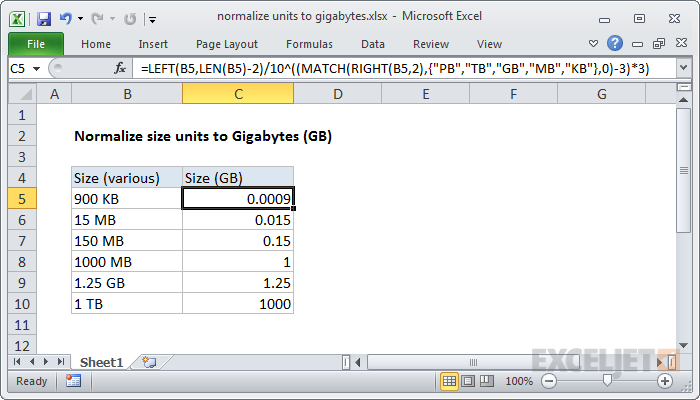The width and height of the screenshot is (700, 400).
Task: Switch to Normal view in the status bar
Action: pos(449,381)
